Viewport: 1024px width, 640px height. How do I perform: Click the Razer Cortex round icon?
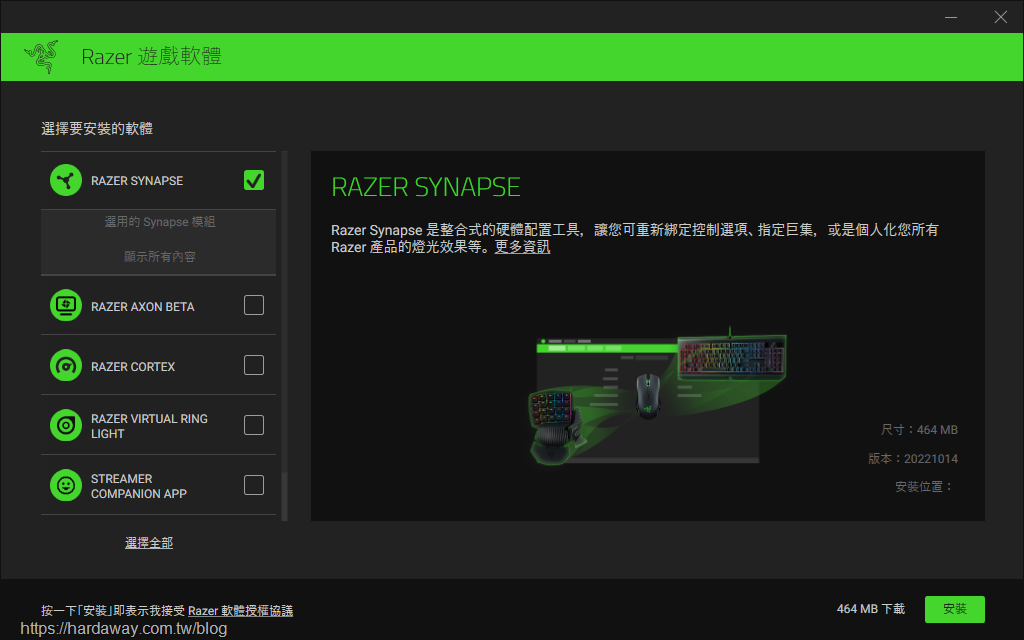point(66,365)
